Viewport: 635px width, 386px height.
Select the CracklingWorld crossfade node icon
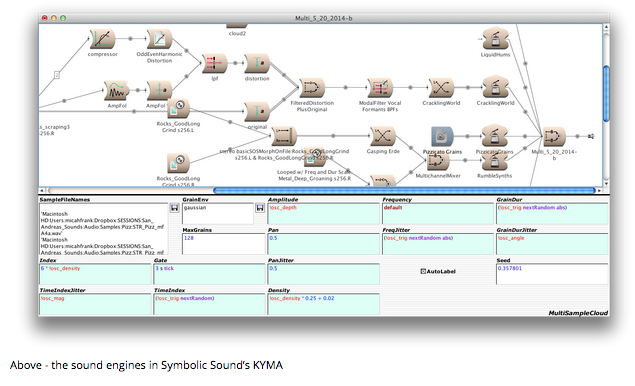click(x=441, y=88)
